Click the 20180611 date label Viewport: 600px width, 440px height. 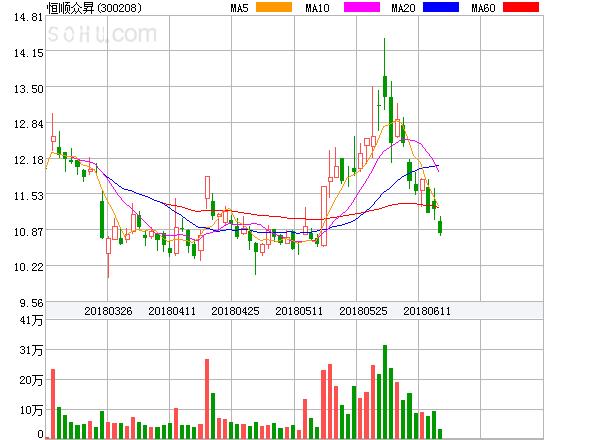click(427, 311)
